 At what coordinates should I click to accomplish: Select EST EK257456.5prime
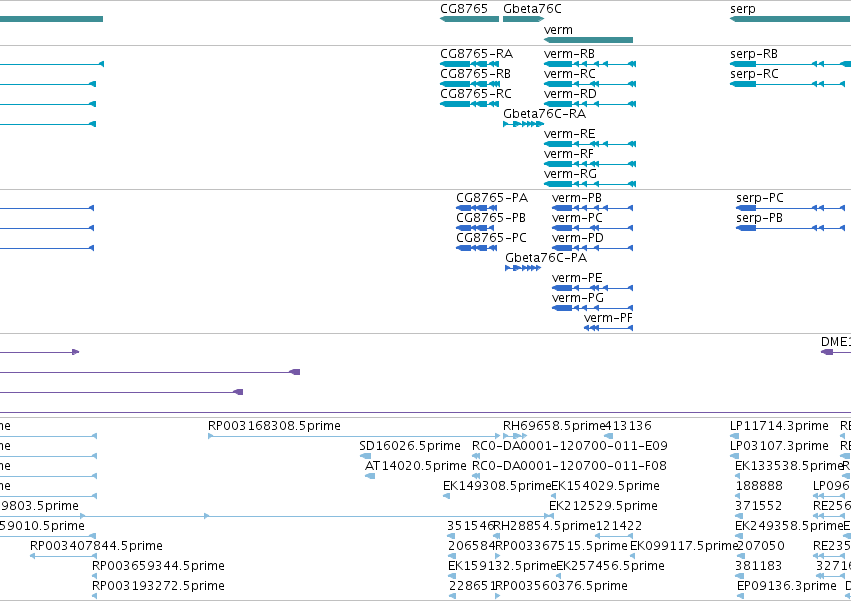click(x=558, y=577)
